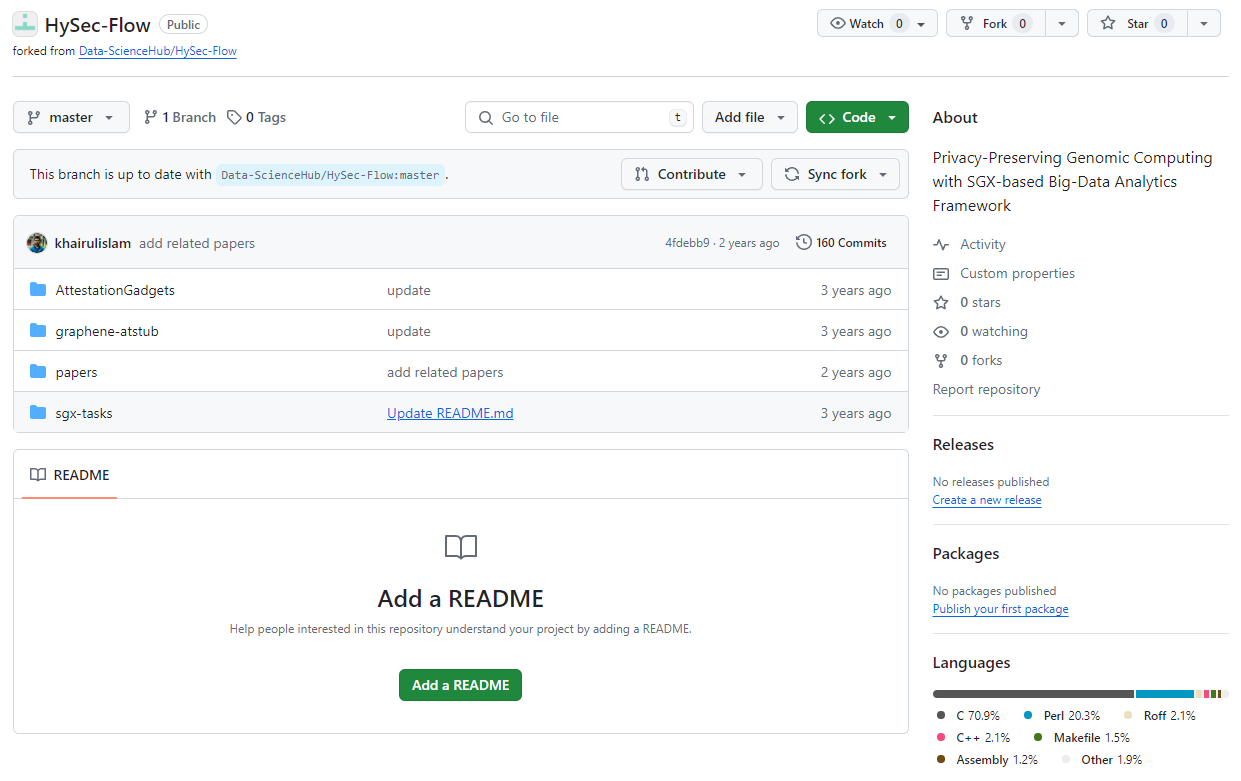Follow the Data-ScienceHub/HySec-Flow link

coord(157,51)
